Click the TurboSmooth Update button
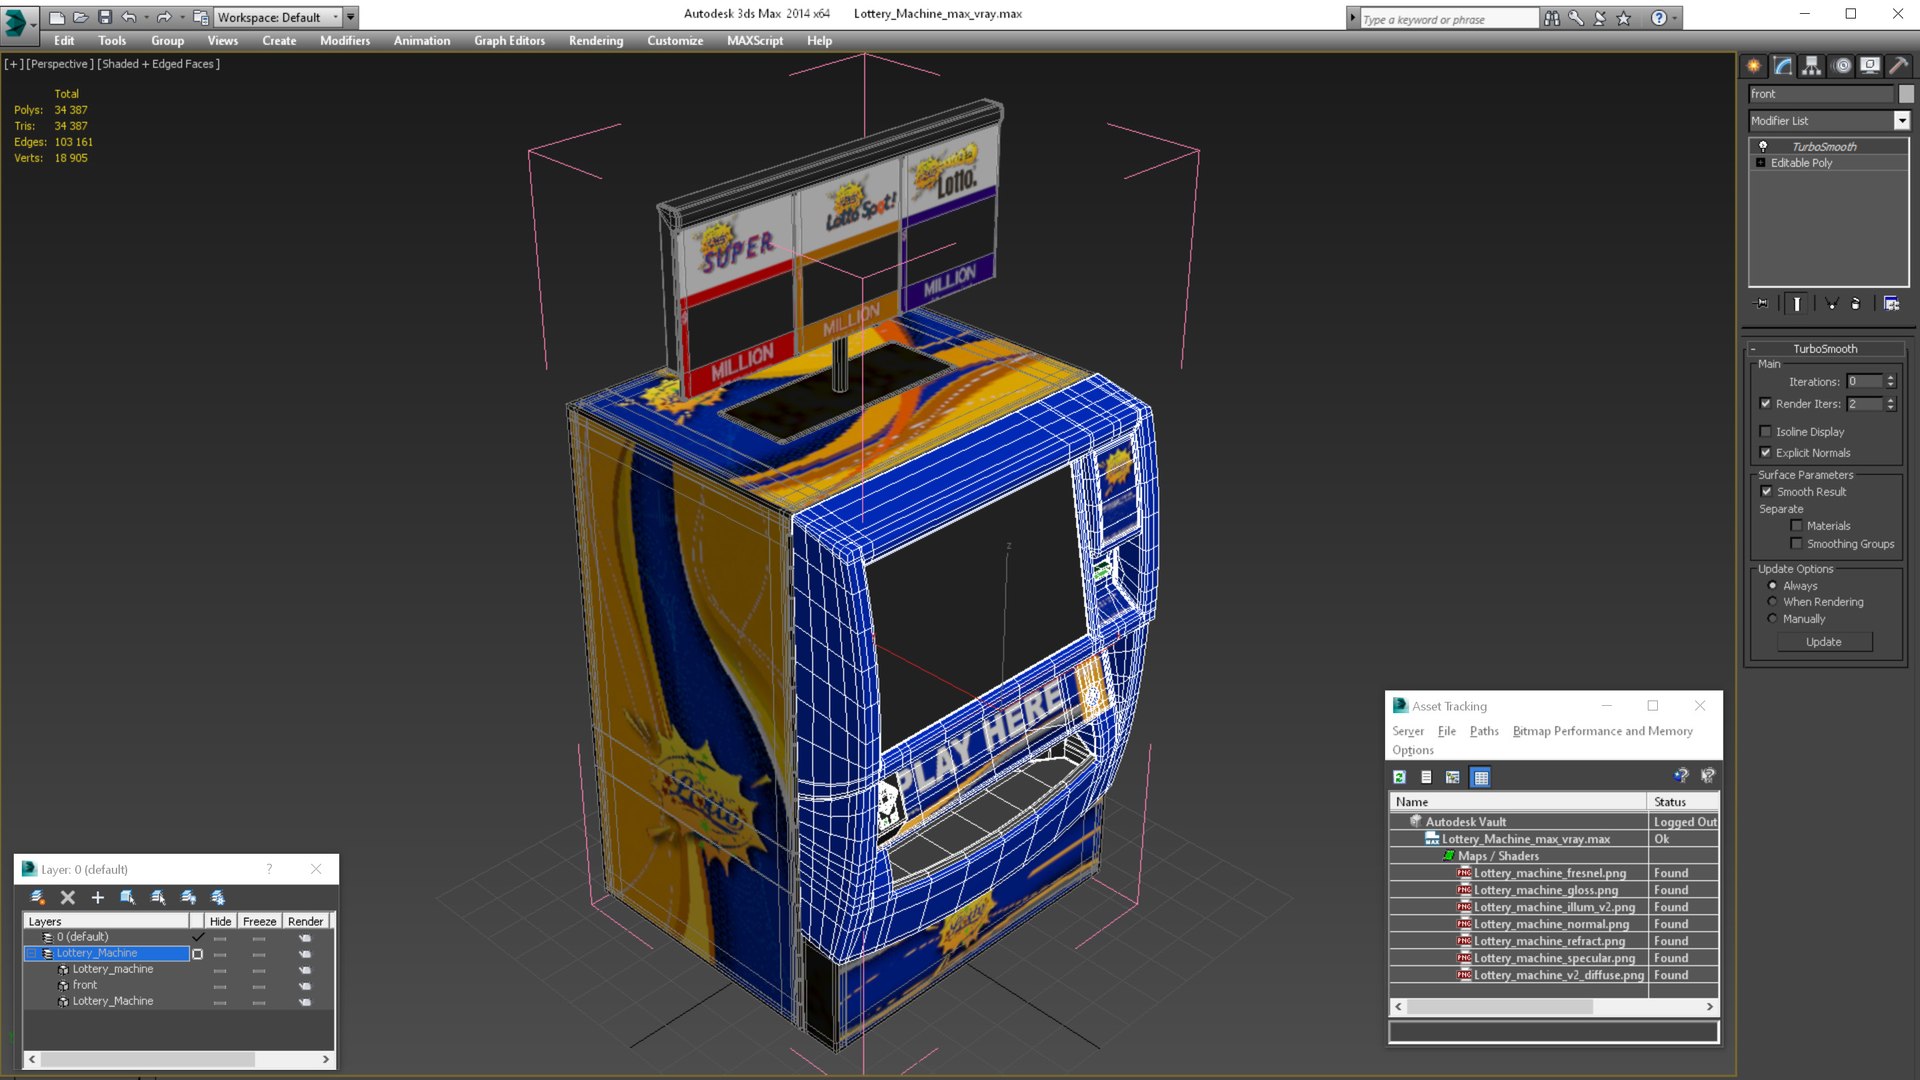1920x1080 pixels. 1823,642
